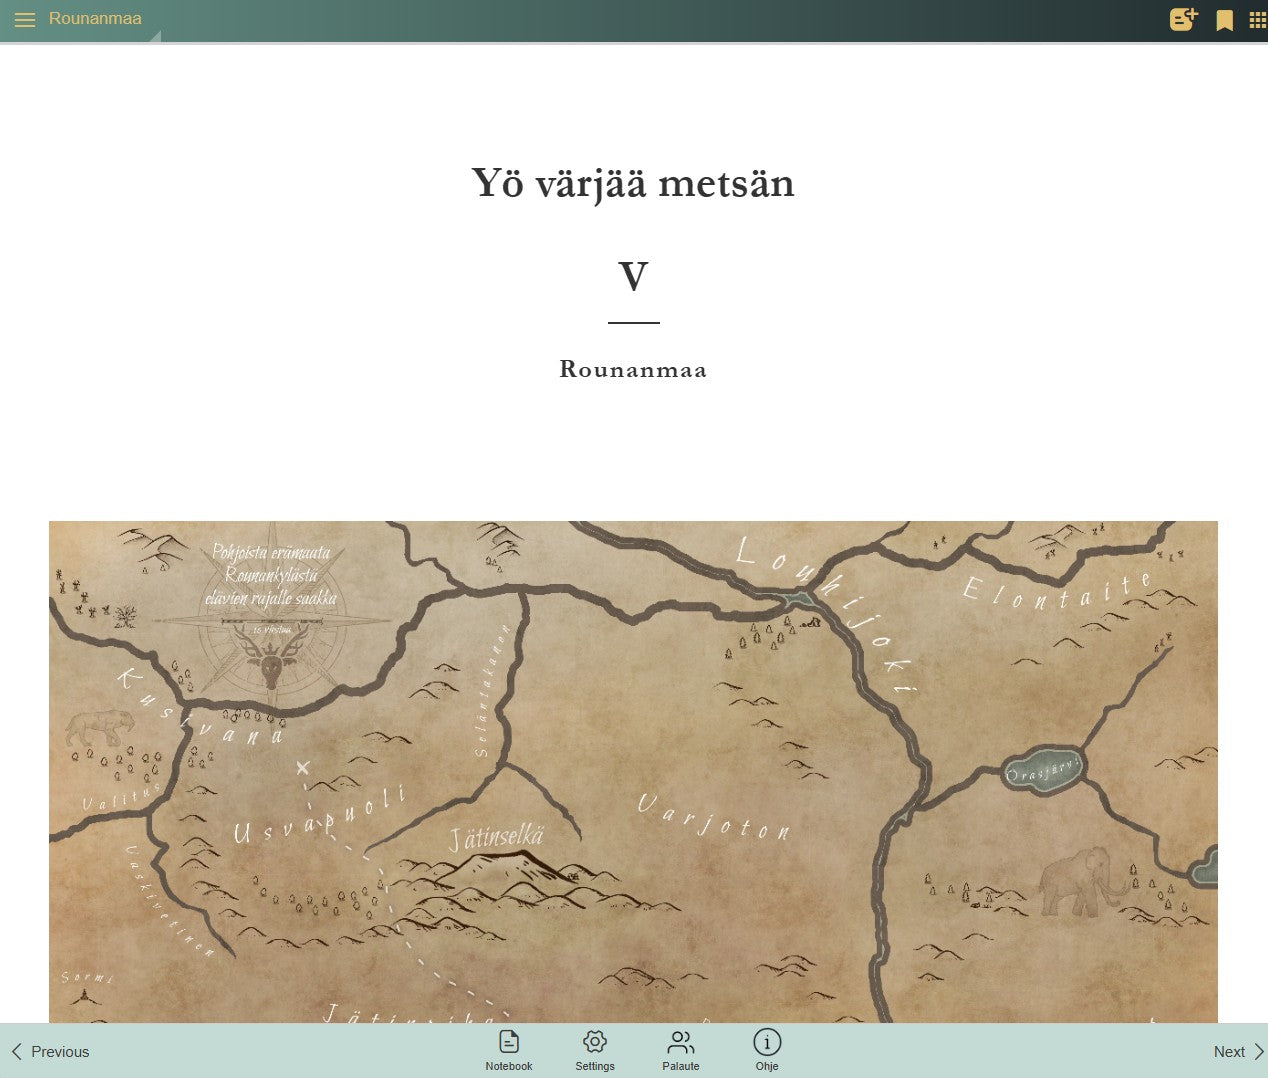Go to the Previous page
This screenshot has width=1268, height=1078.
pos(50,1052)
